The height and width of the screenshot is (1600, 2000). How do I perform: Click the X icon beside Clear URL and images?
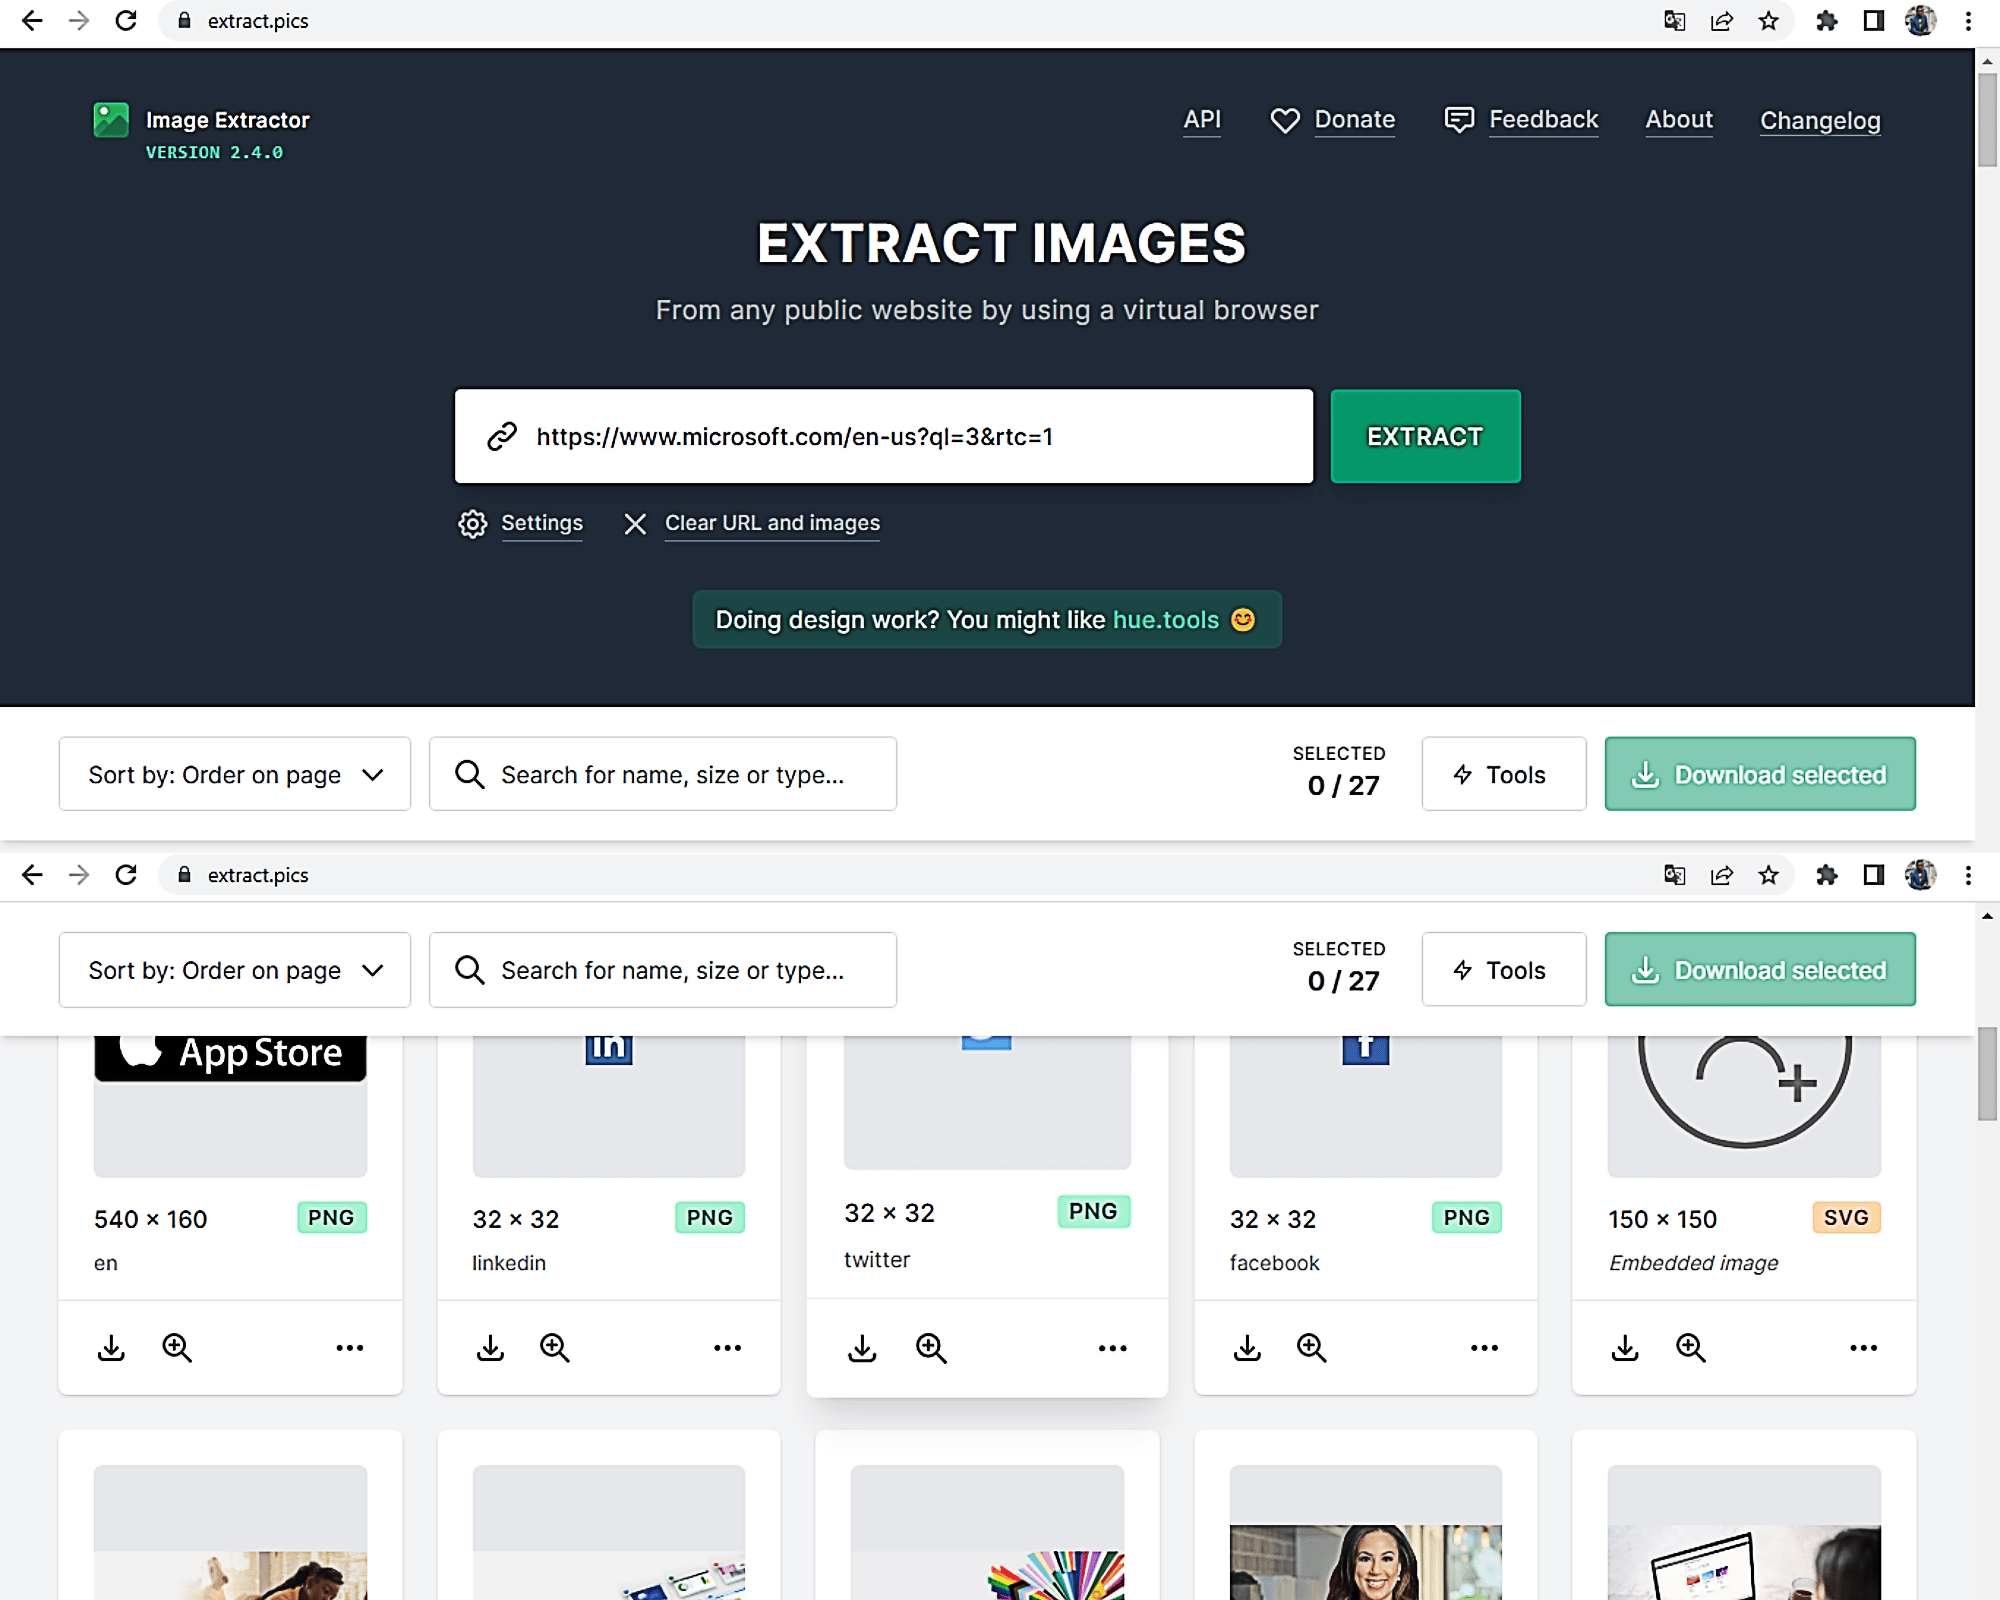click(635, 524)
